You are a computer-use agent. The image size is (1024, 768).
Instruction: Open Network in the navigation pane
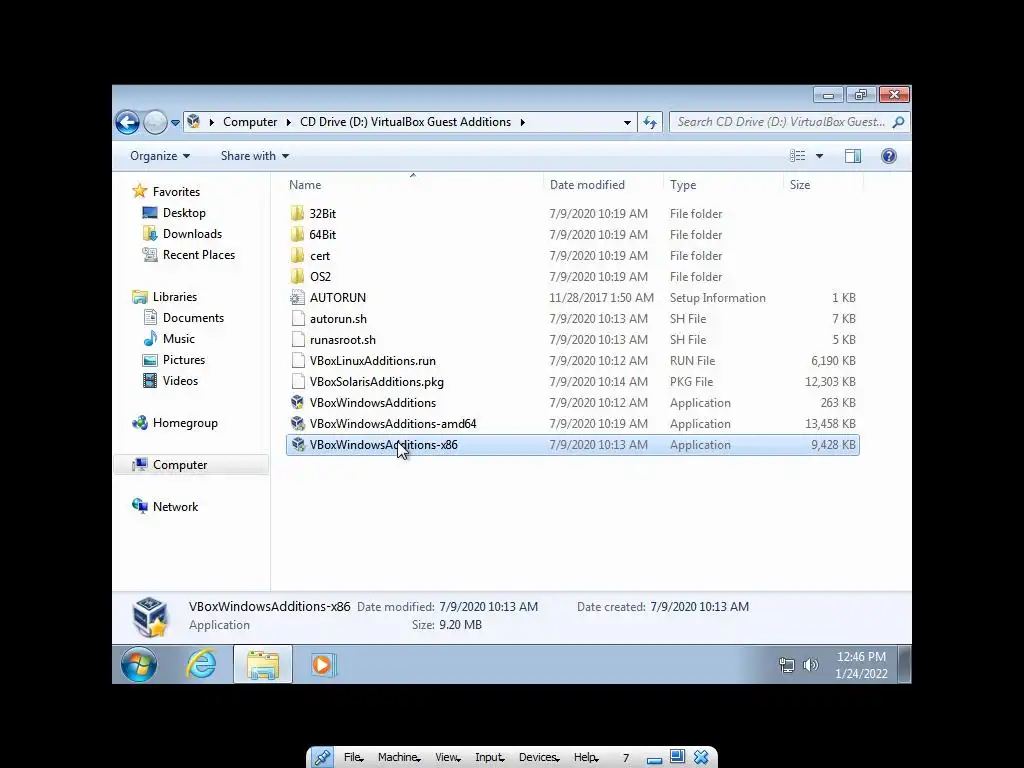176,507
